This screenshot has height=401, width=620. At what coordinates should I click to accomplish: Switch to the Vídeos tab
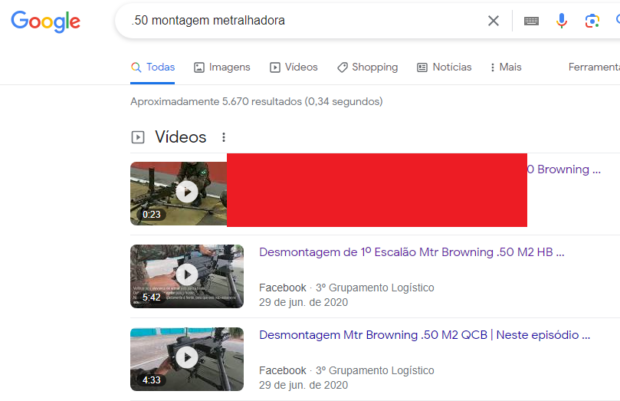point(294,67)
